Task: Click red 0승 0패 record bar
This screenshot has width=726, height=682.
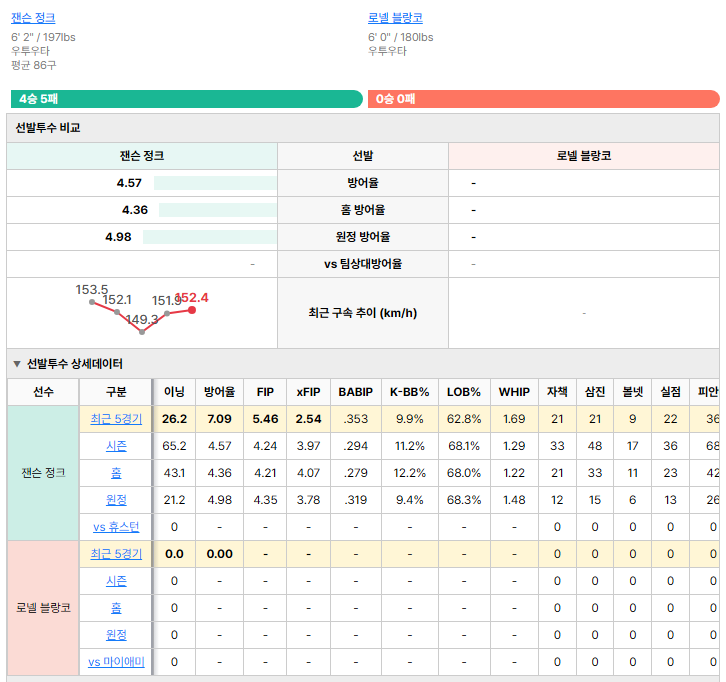Action: click(544, 99)
